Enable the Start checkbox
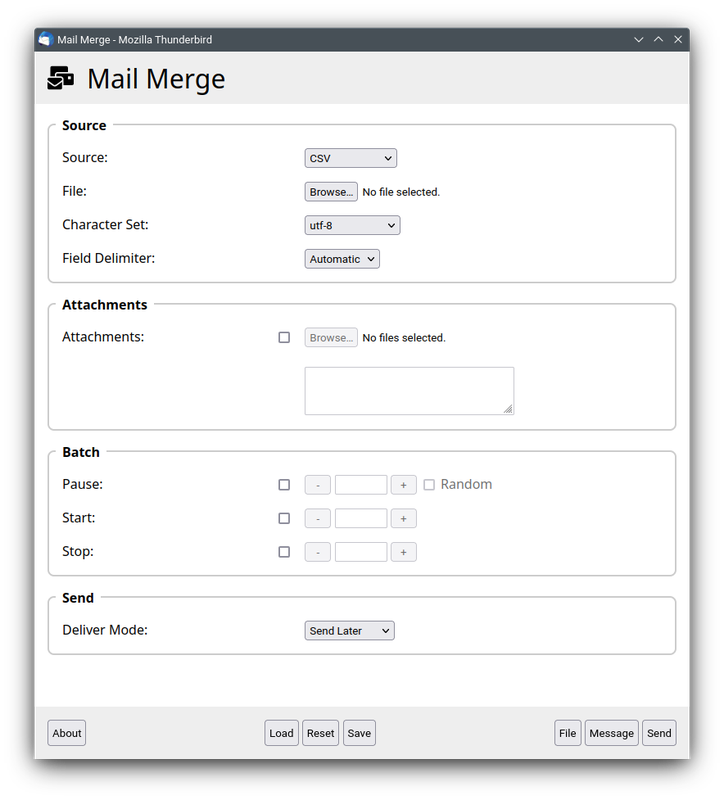 point(284,518)
